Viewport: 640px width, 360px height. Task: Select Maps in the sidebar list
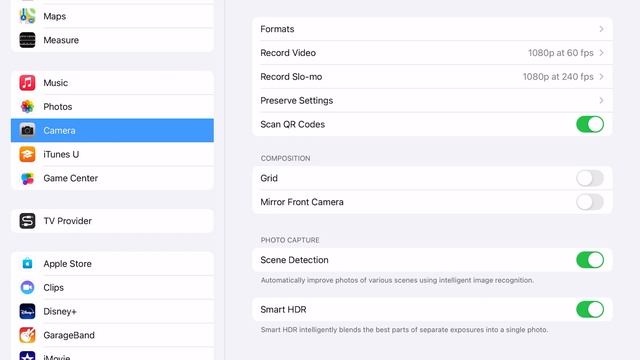[112, 16]
